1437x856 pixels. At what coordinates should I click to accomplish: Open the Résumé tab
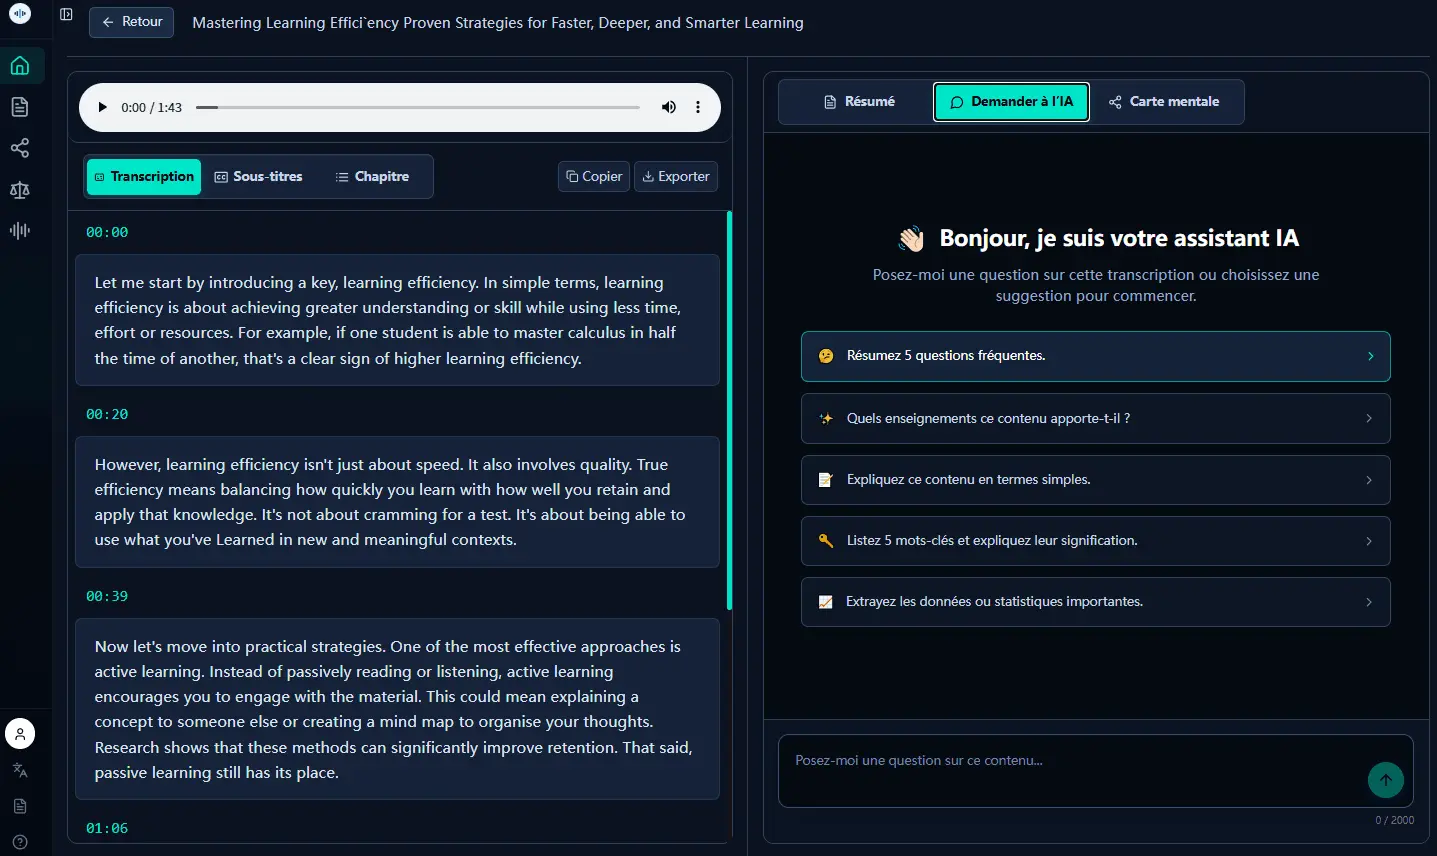[859, 102]
